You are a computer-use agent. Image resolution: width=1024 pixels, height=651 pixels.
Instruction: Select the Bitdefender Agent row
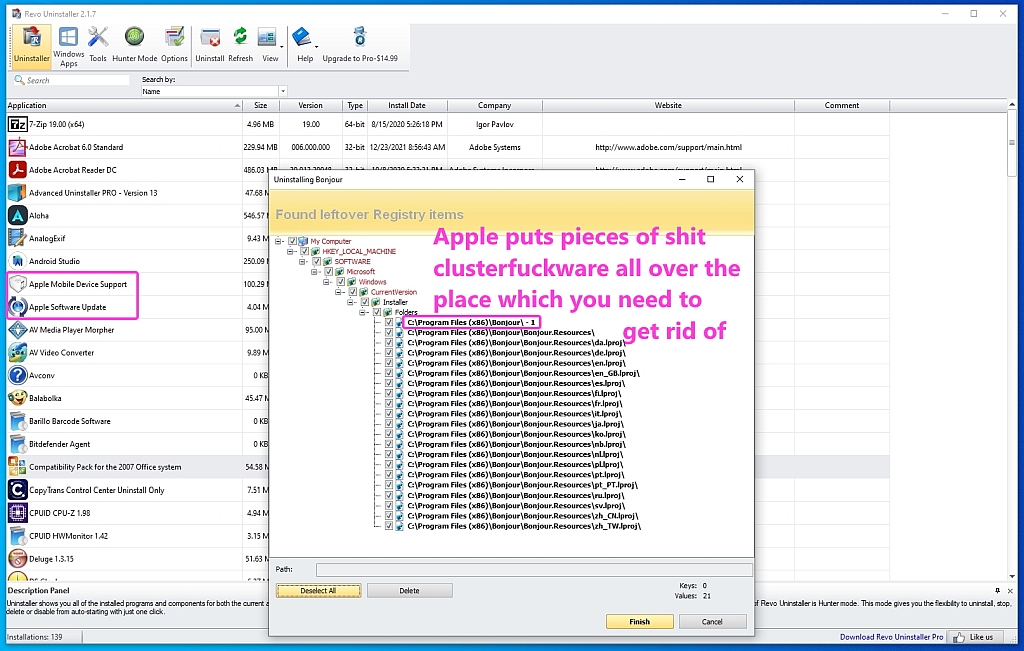coord(124,444)
